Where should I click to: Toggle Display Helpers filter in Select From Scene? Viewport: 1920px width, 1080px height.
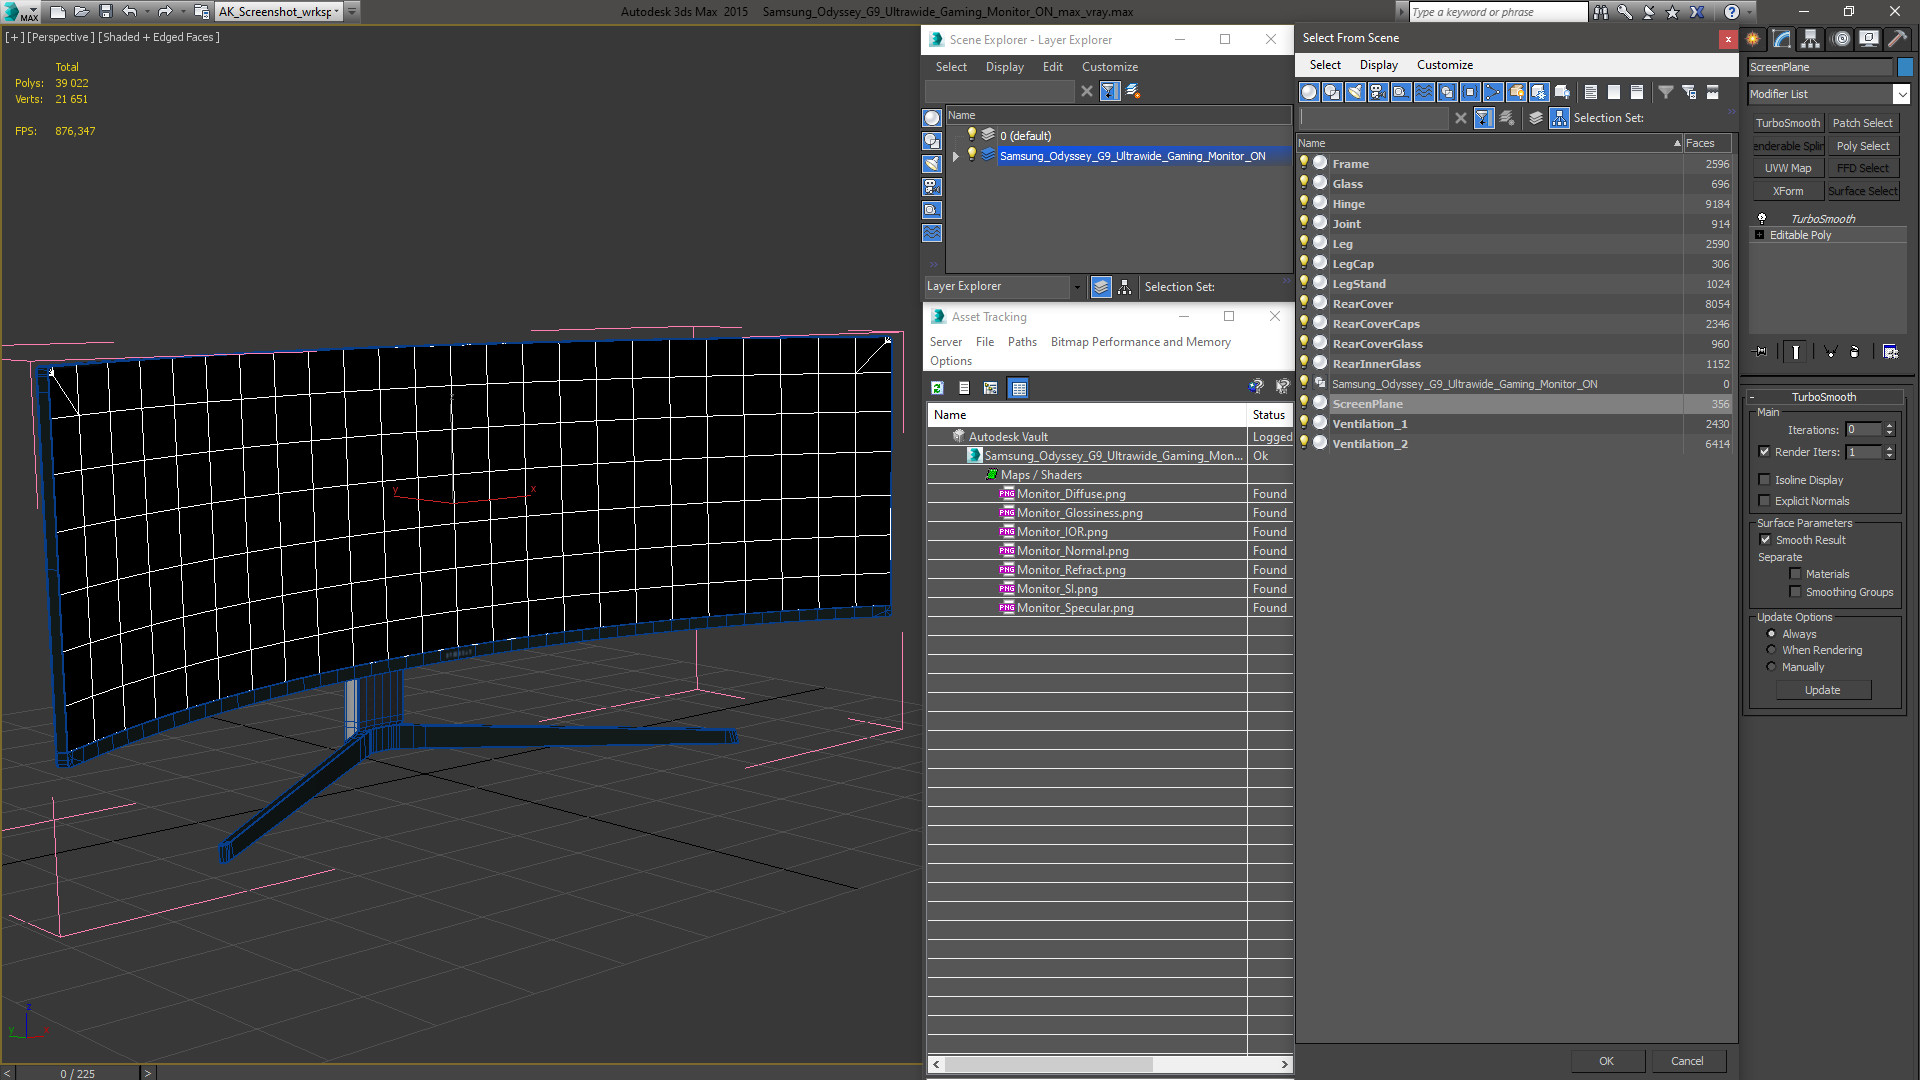click(1401, 92)
